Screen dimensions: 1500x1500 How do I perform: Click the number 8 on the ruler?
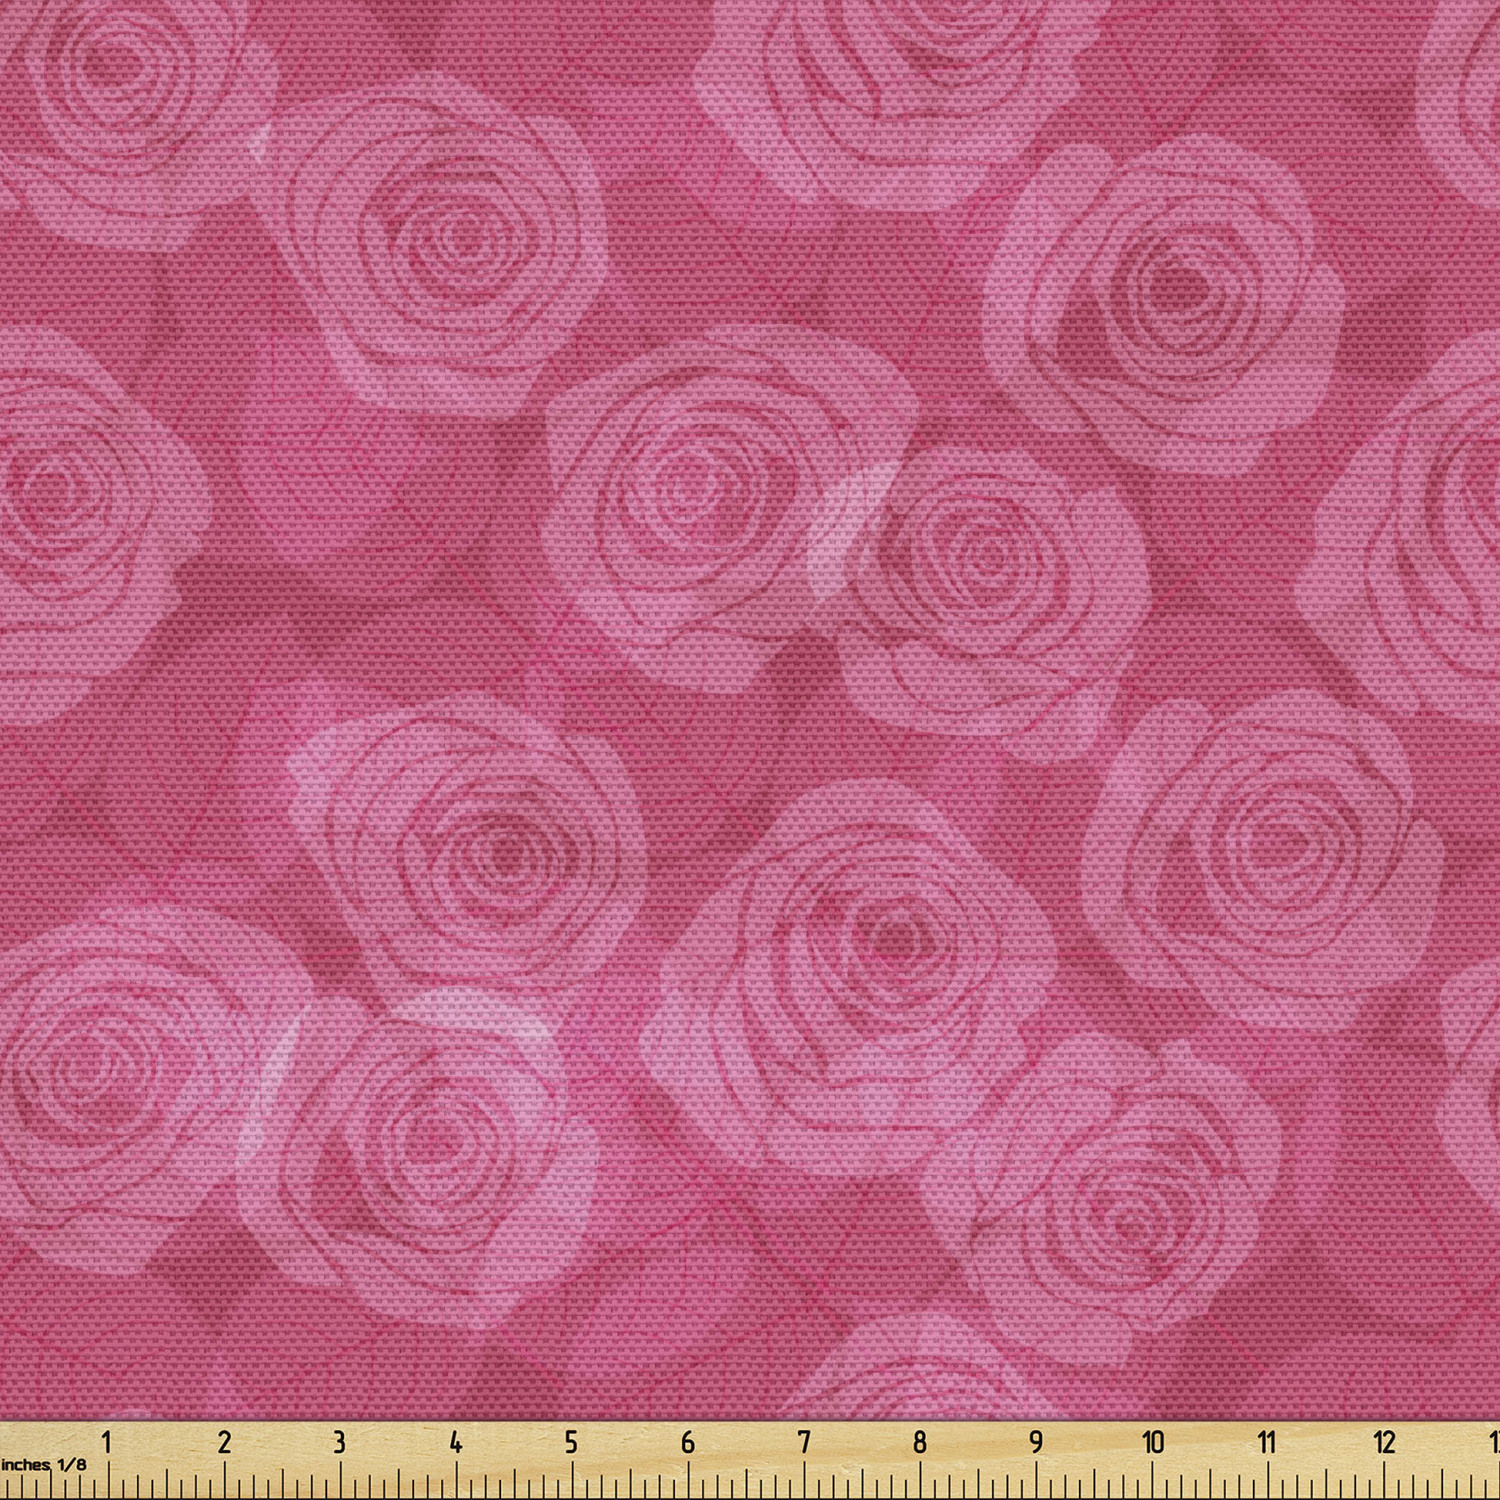(920, 1442)
